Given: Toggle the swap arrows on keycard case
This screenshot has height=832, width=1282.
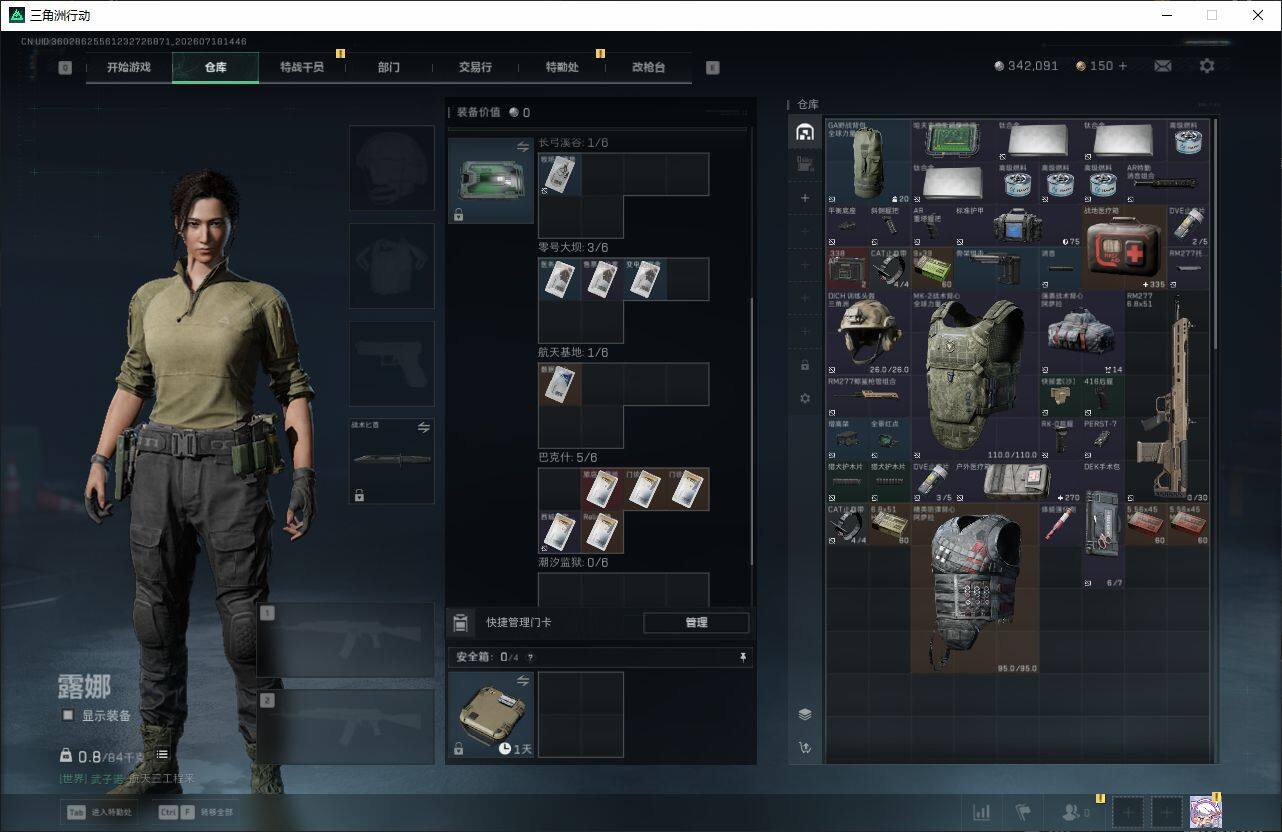Looking at the screenshot, I should point(522,147).
